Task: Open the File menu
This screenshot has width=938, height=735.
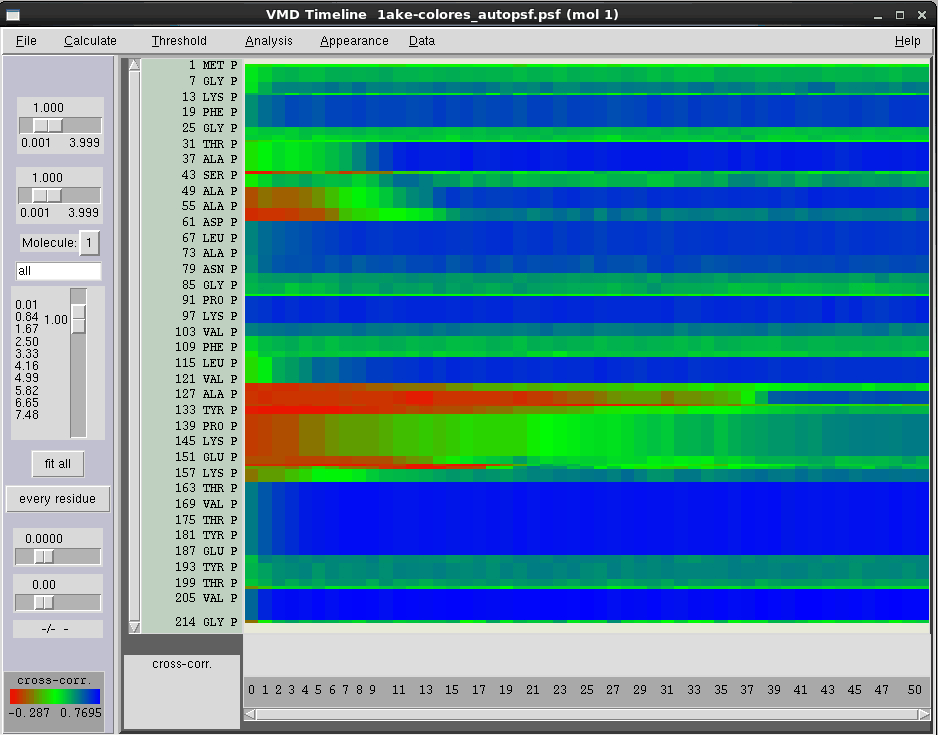Action: coord(25,41)
